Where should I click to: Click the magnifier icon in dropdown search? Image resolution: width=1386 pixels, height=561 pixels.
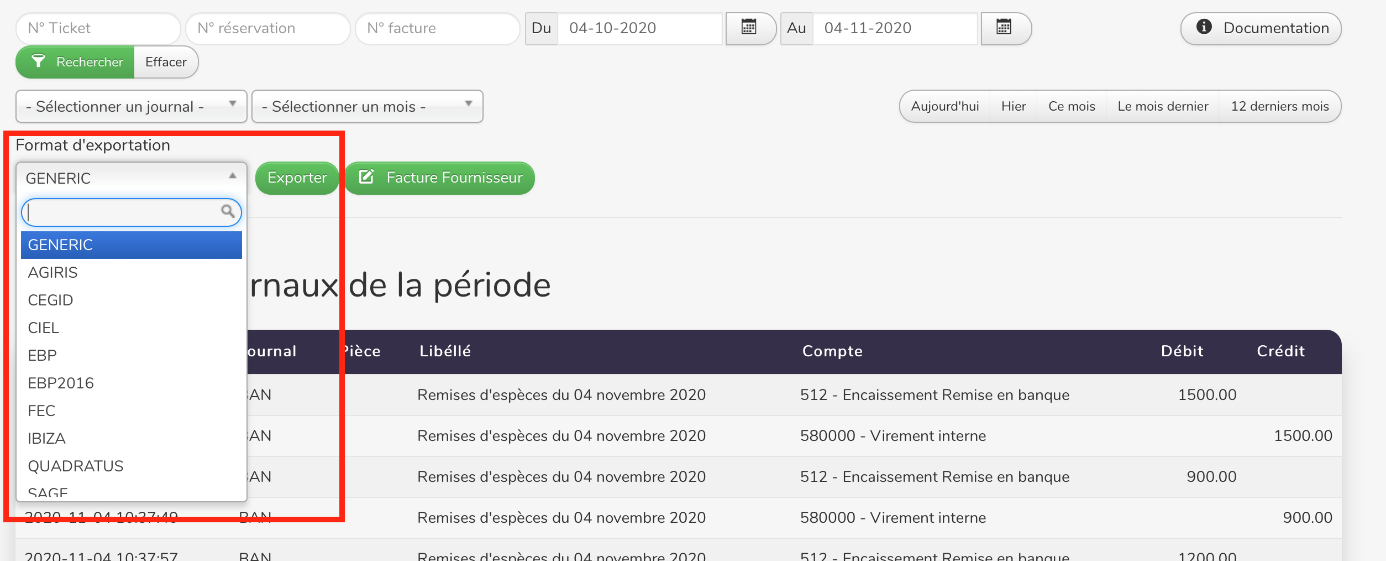click(x=228, y=211)
